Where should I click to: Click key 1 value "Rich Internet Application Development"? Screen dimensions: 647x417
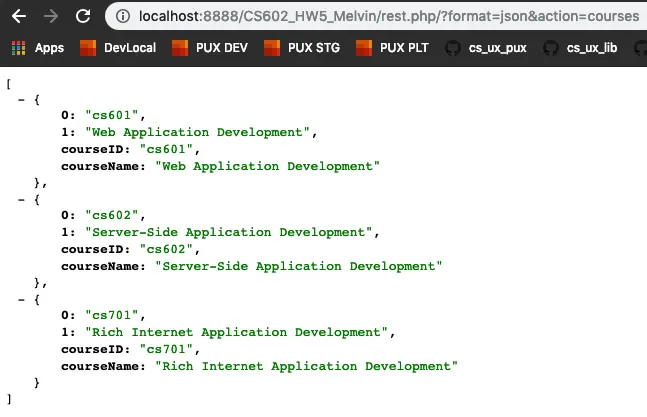coord(236,332)
